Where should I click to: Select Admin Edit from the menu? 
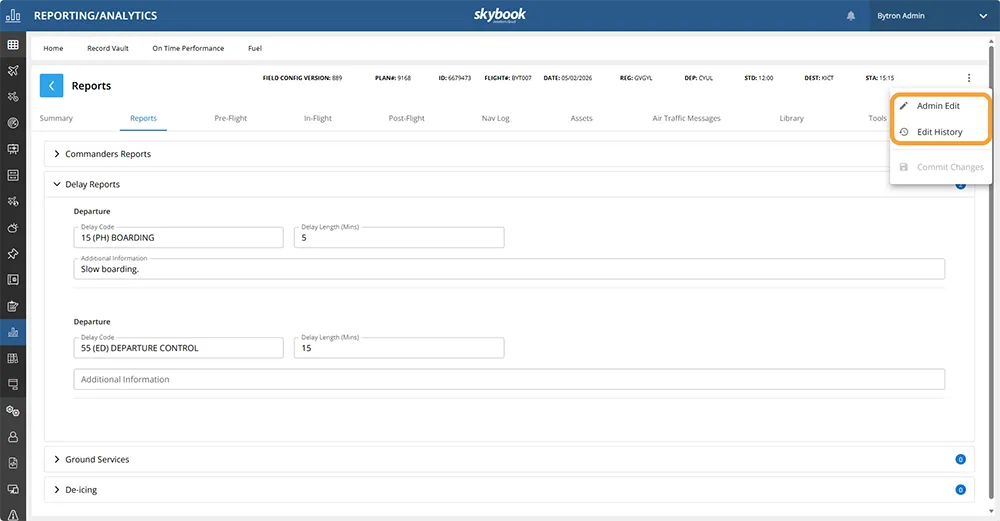pos(937,106)
